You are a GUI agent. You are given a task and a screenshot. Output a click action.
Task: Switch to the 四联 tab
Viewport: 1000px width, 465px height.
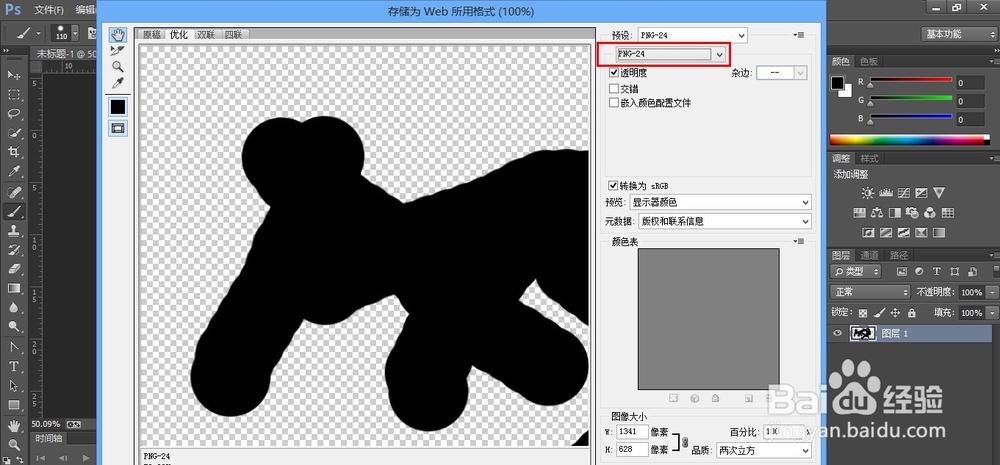tap(233, 35)
